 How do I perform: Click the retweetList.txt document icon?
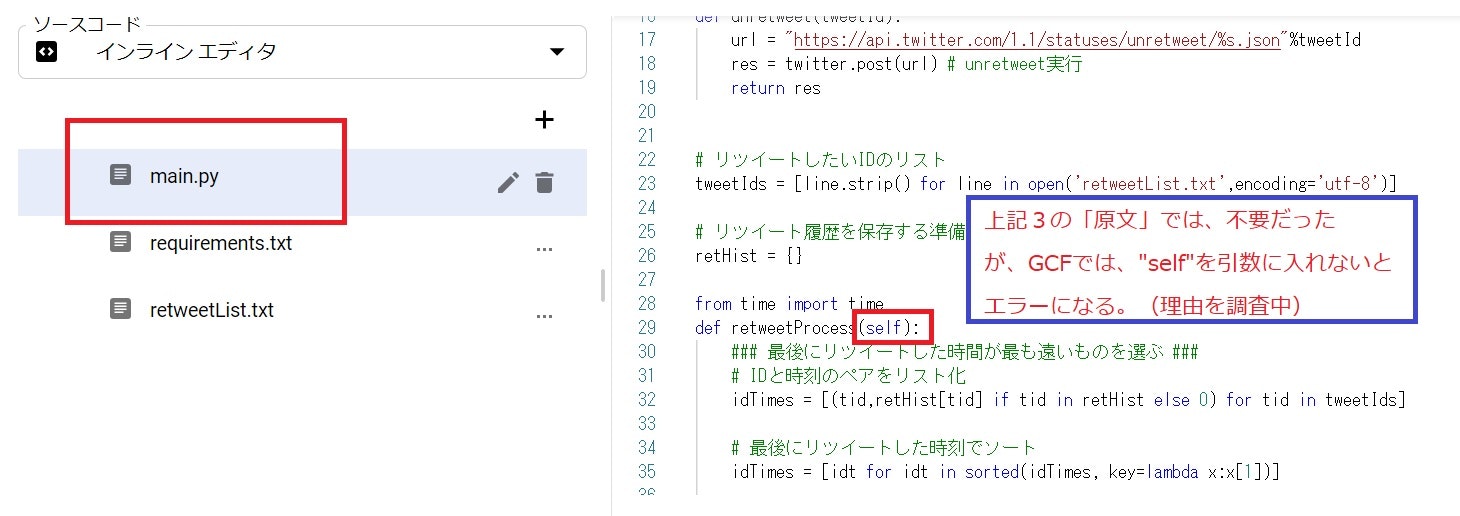pos(120,309)
